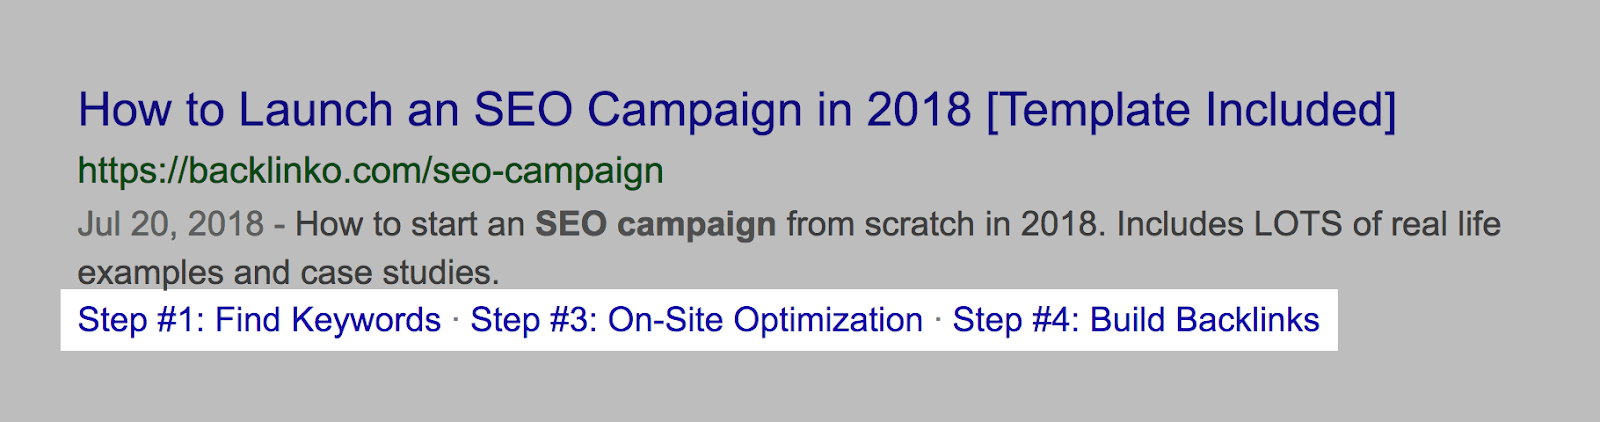Open the "How to Launch an SEO Campaign" result title
This screenshot has height=422, width=1600.
click(x=400, y=110)
